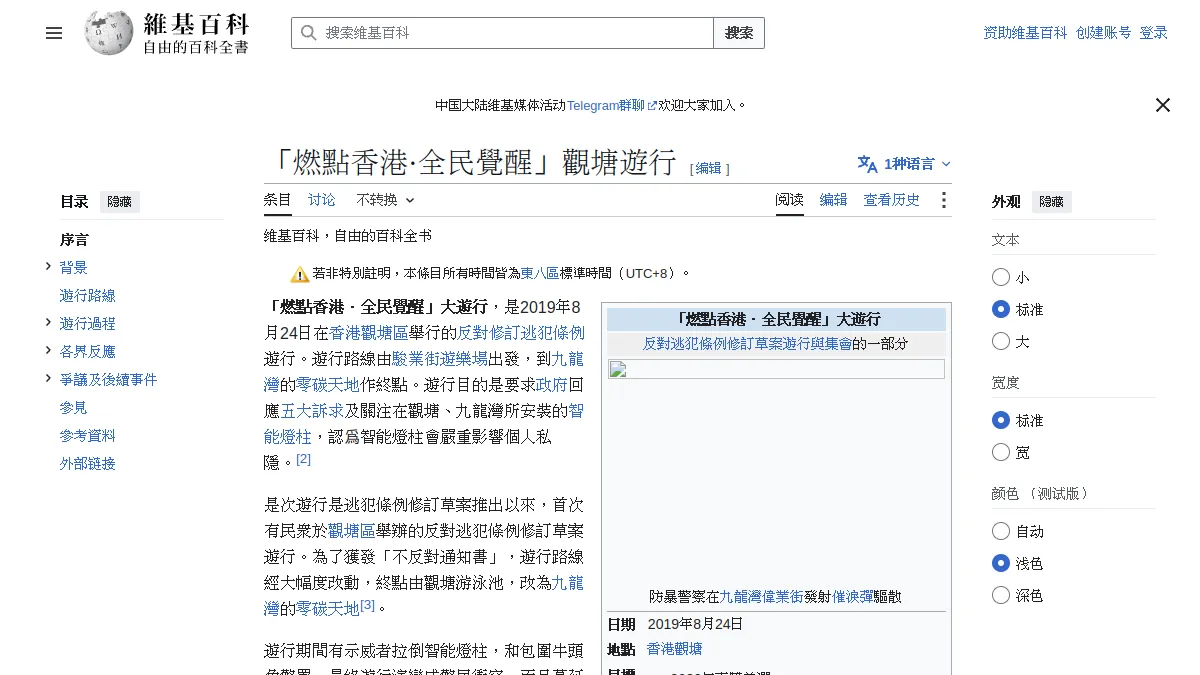
Task: Click the magnifier icon in search box
Action: (308, 33)
